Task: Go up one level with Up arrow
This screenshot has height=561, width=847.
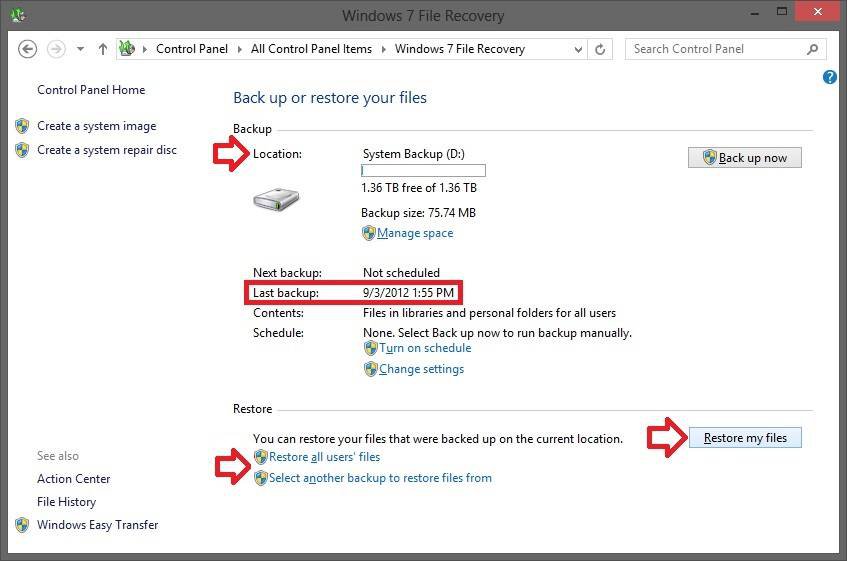Action: click(103, 49)
